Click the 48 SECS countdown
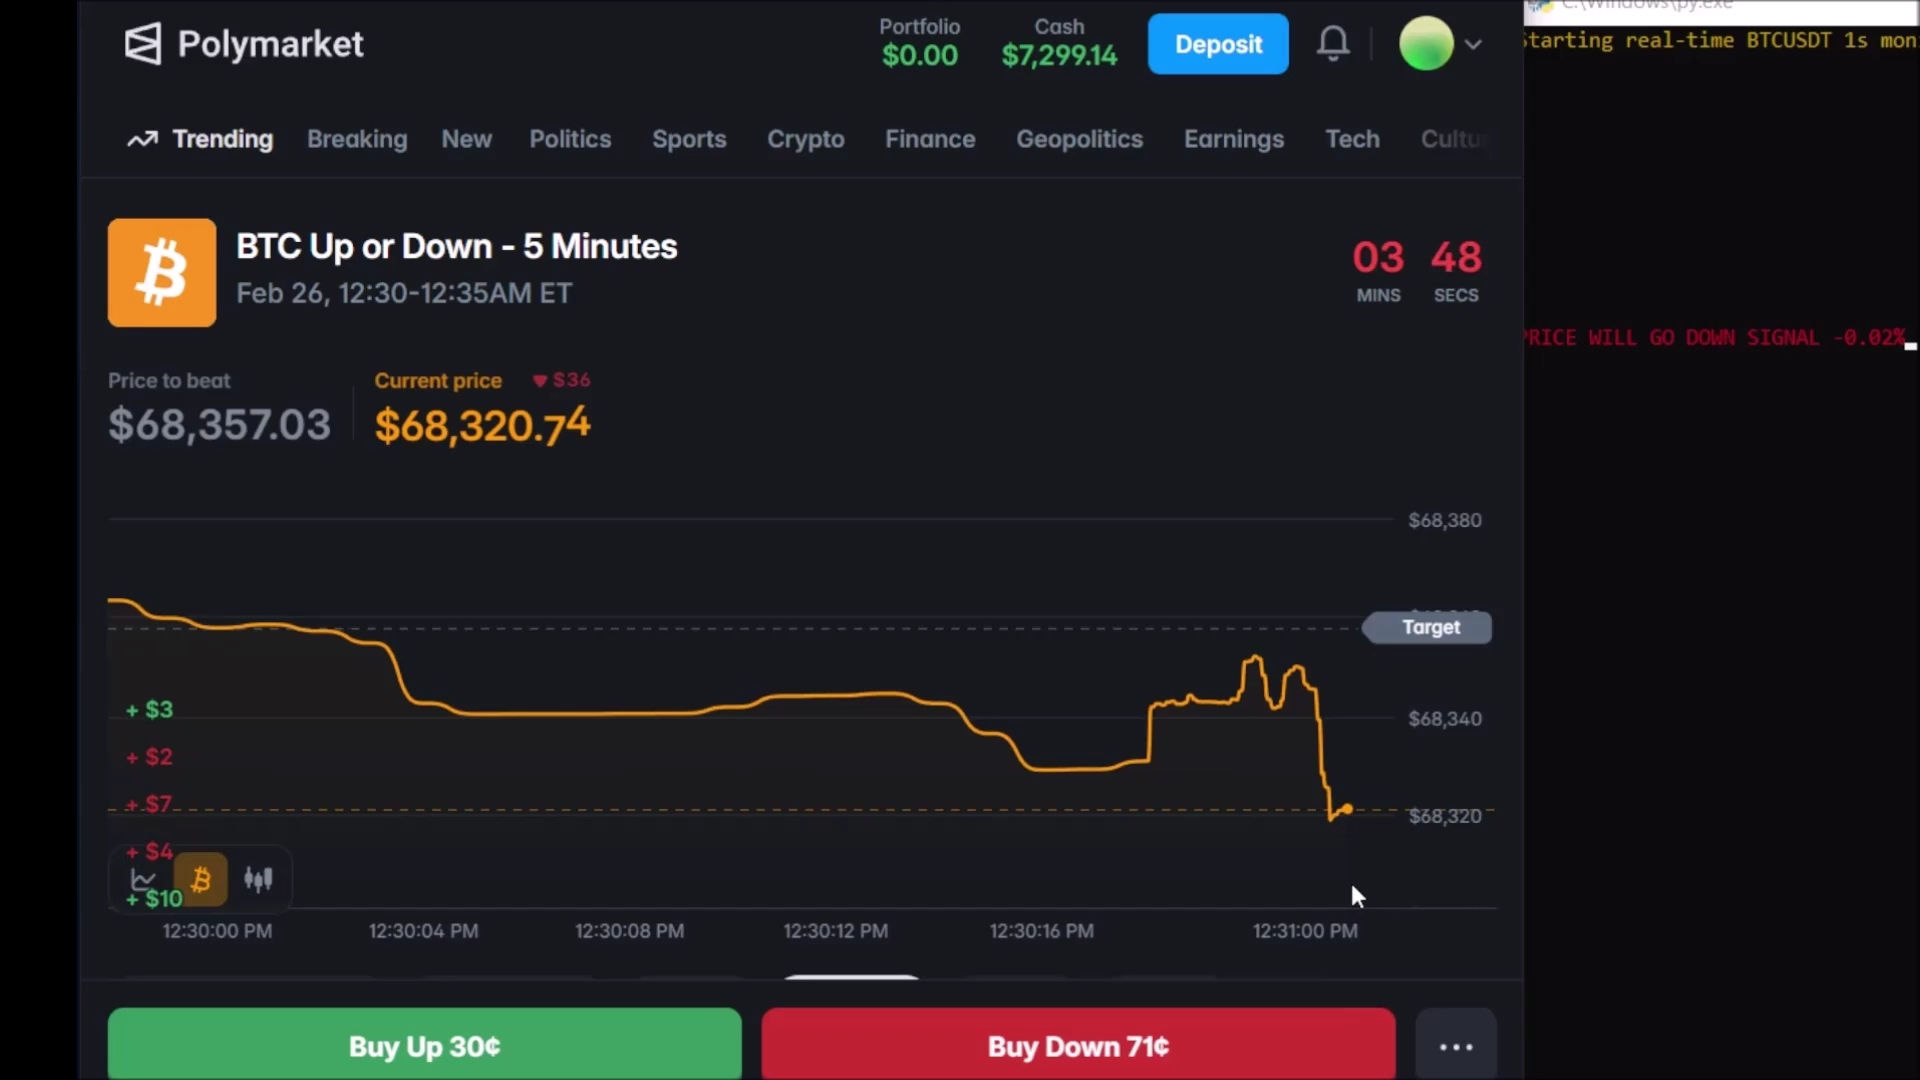 1456,271
